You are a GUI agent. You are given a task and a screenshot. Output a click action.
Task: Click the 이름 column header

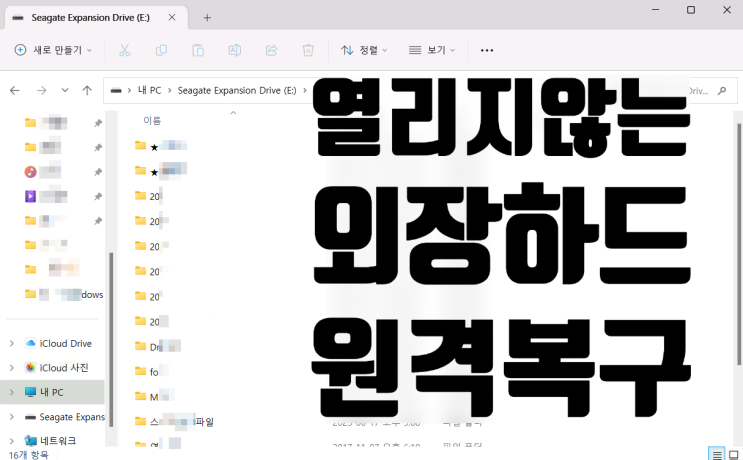click(152, 120)
